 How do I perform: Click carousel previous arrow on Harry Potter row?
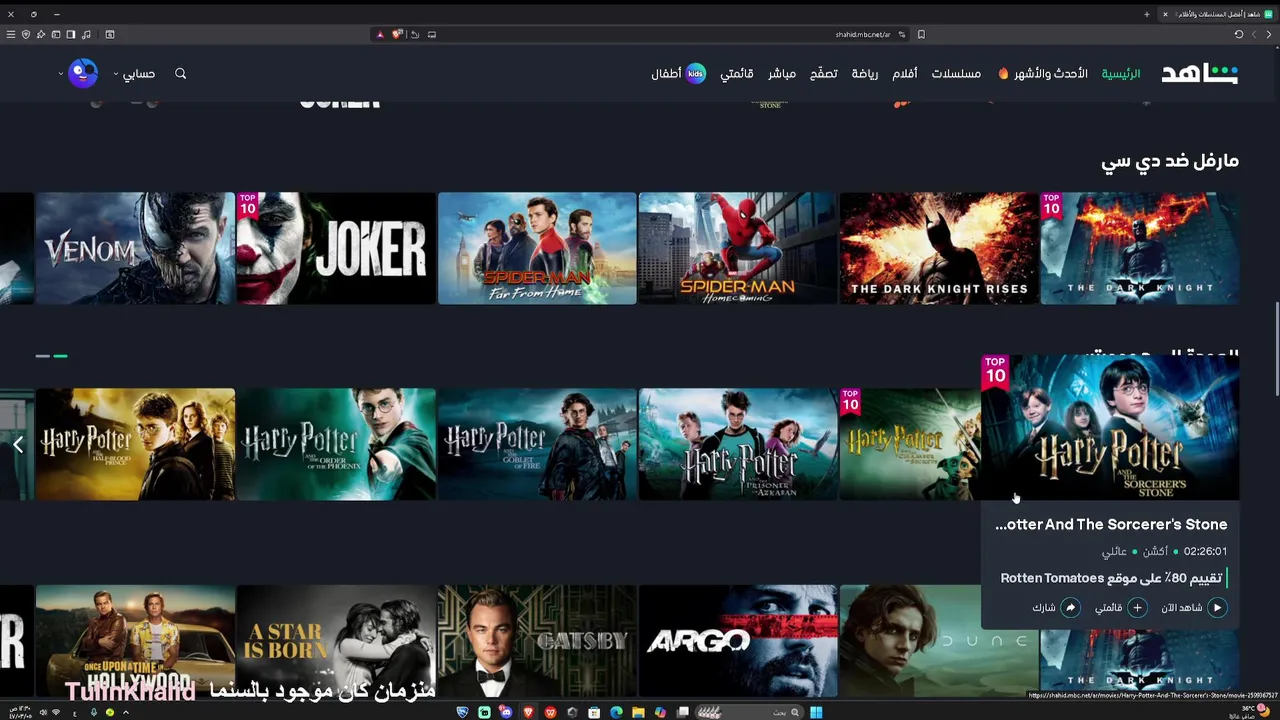point(18,444)
